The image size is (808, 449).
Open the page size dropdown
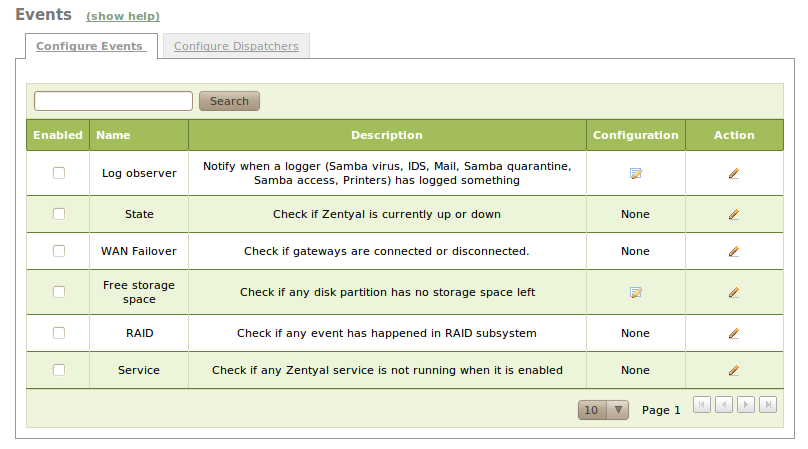point(603,410)
